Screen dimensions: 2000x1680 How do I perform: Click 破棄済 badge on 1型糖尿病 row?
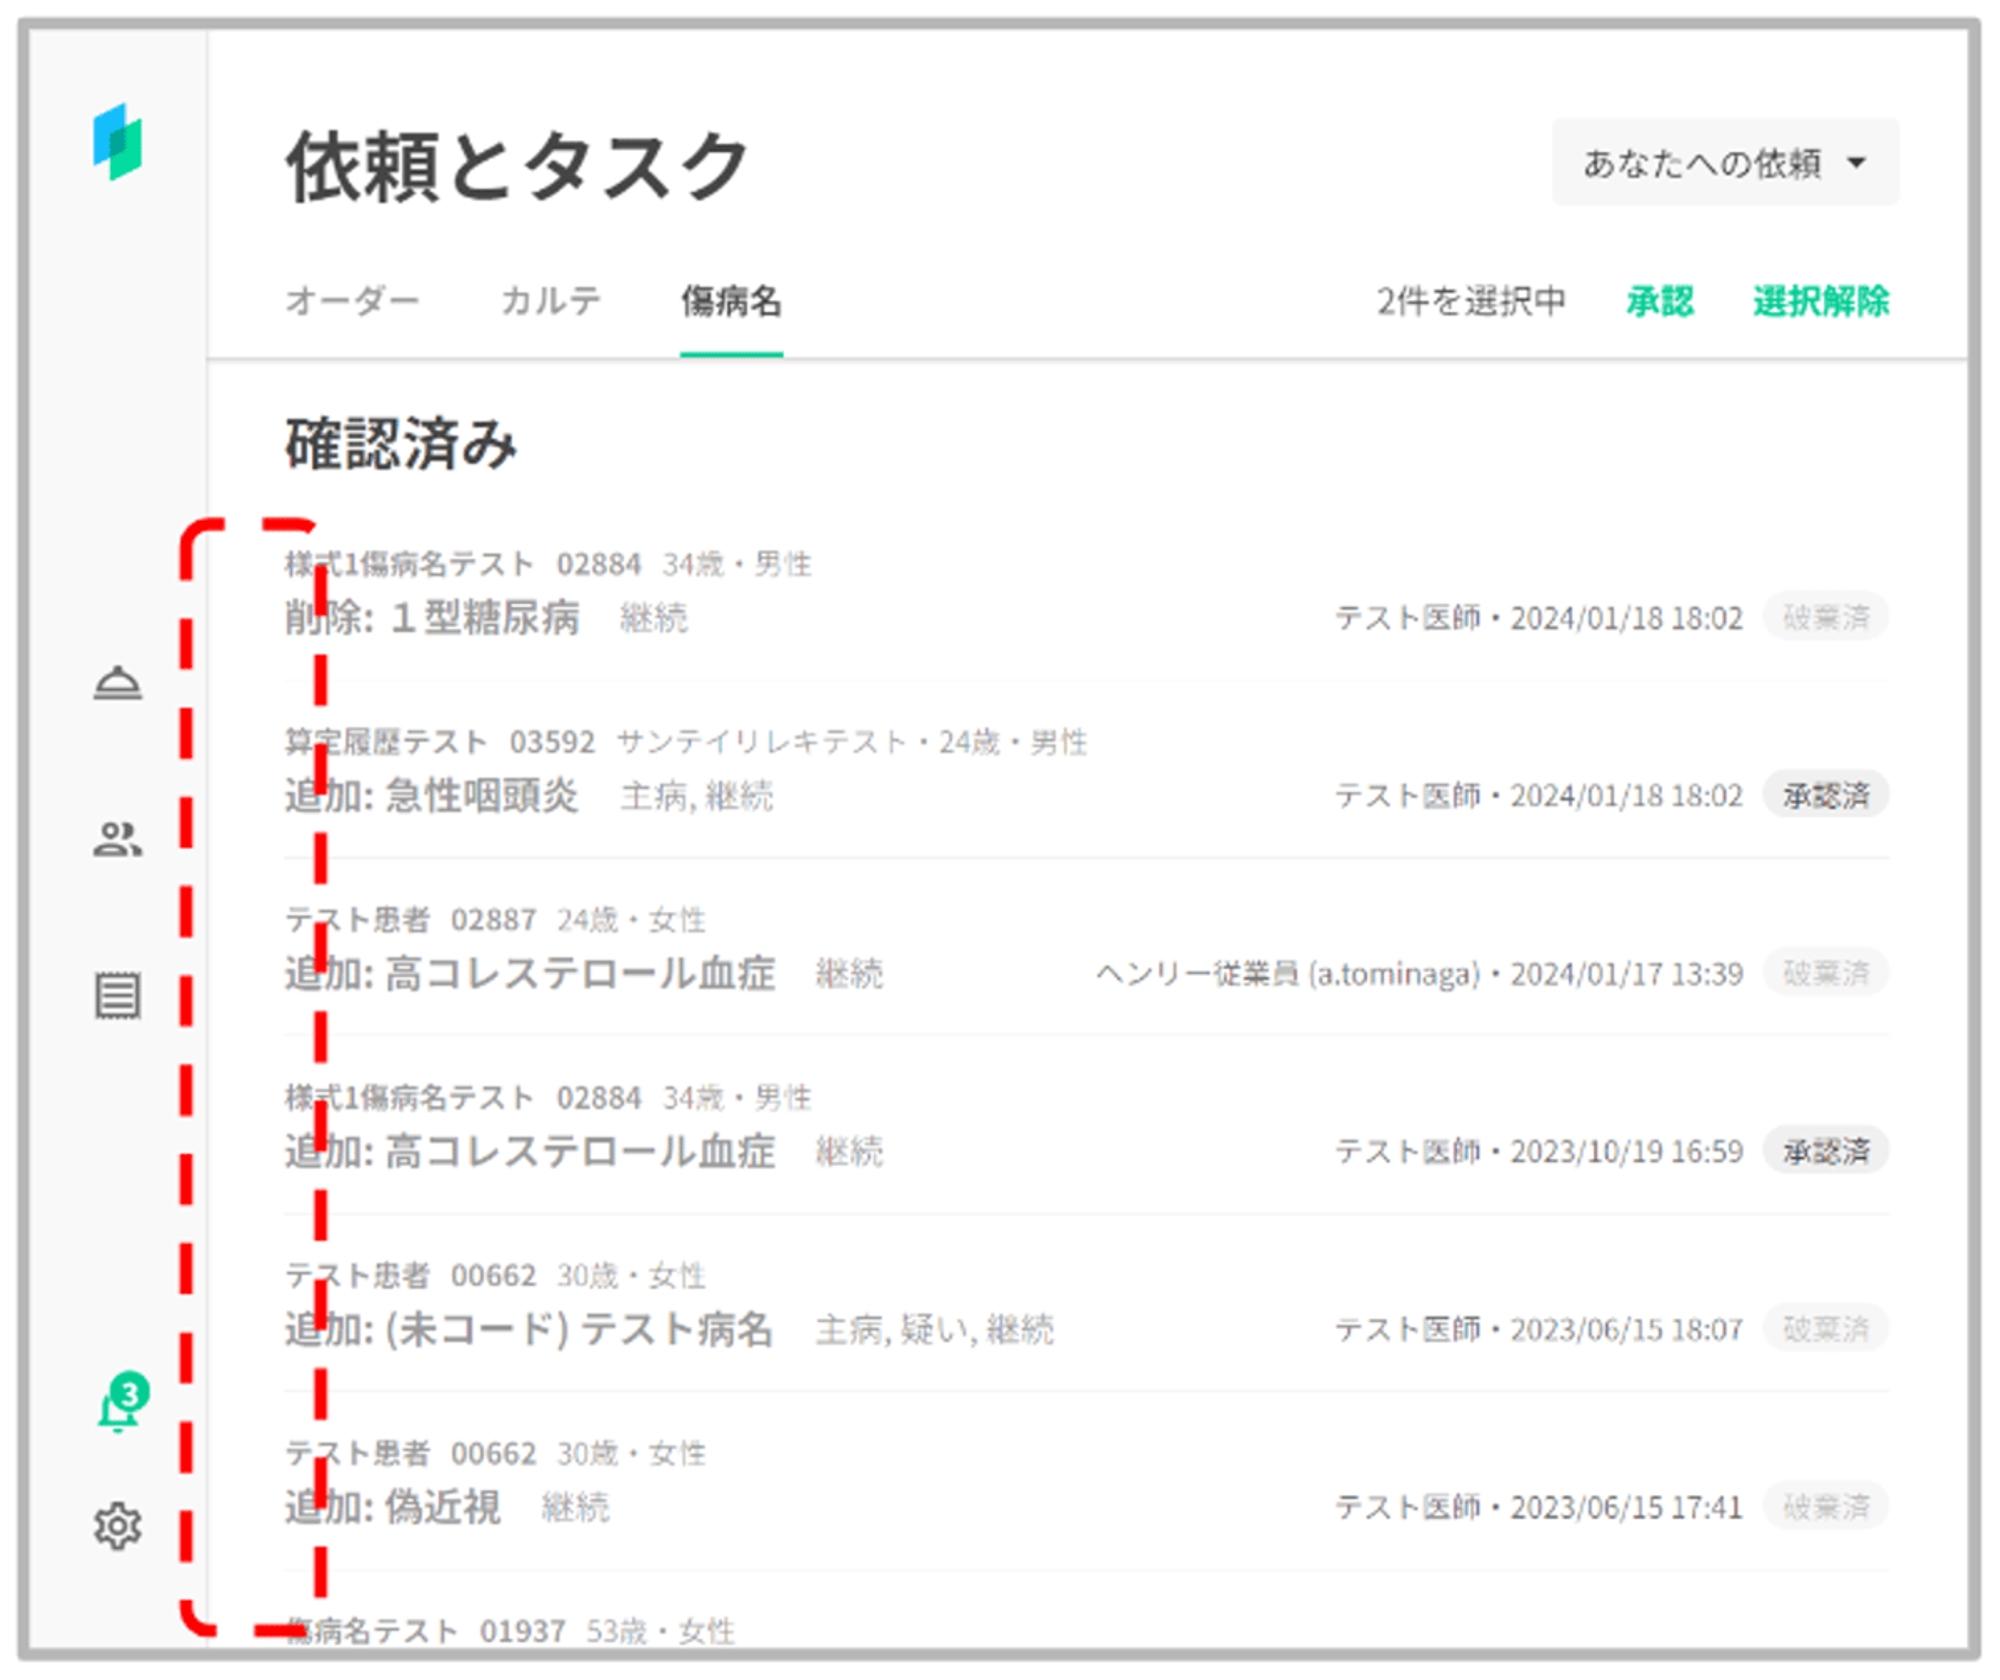click(x=1825, y=617)
